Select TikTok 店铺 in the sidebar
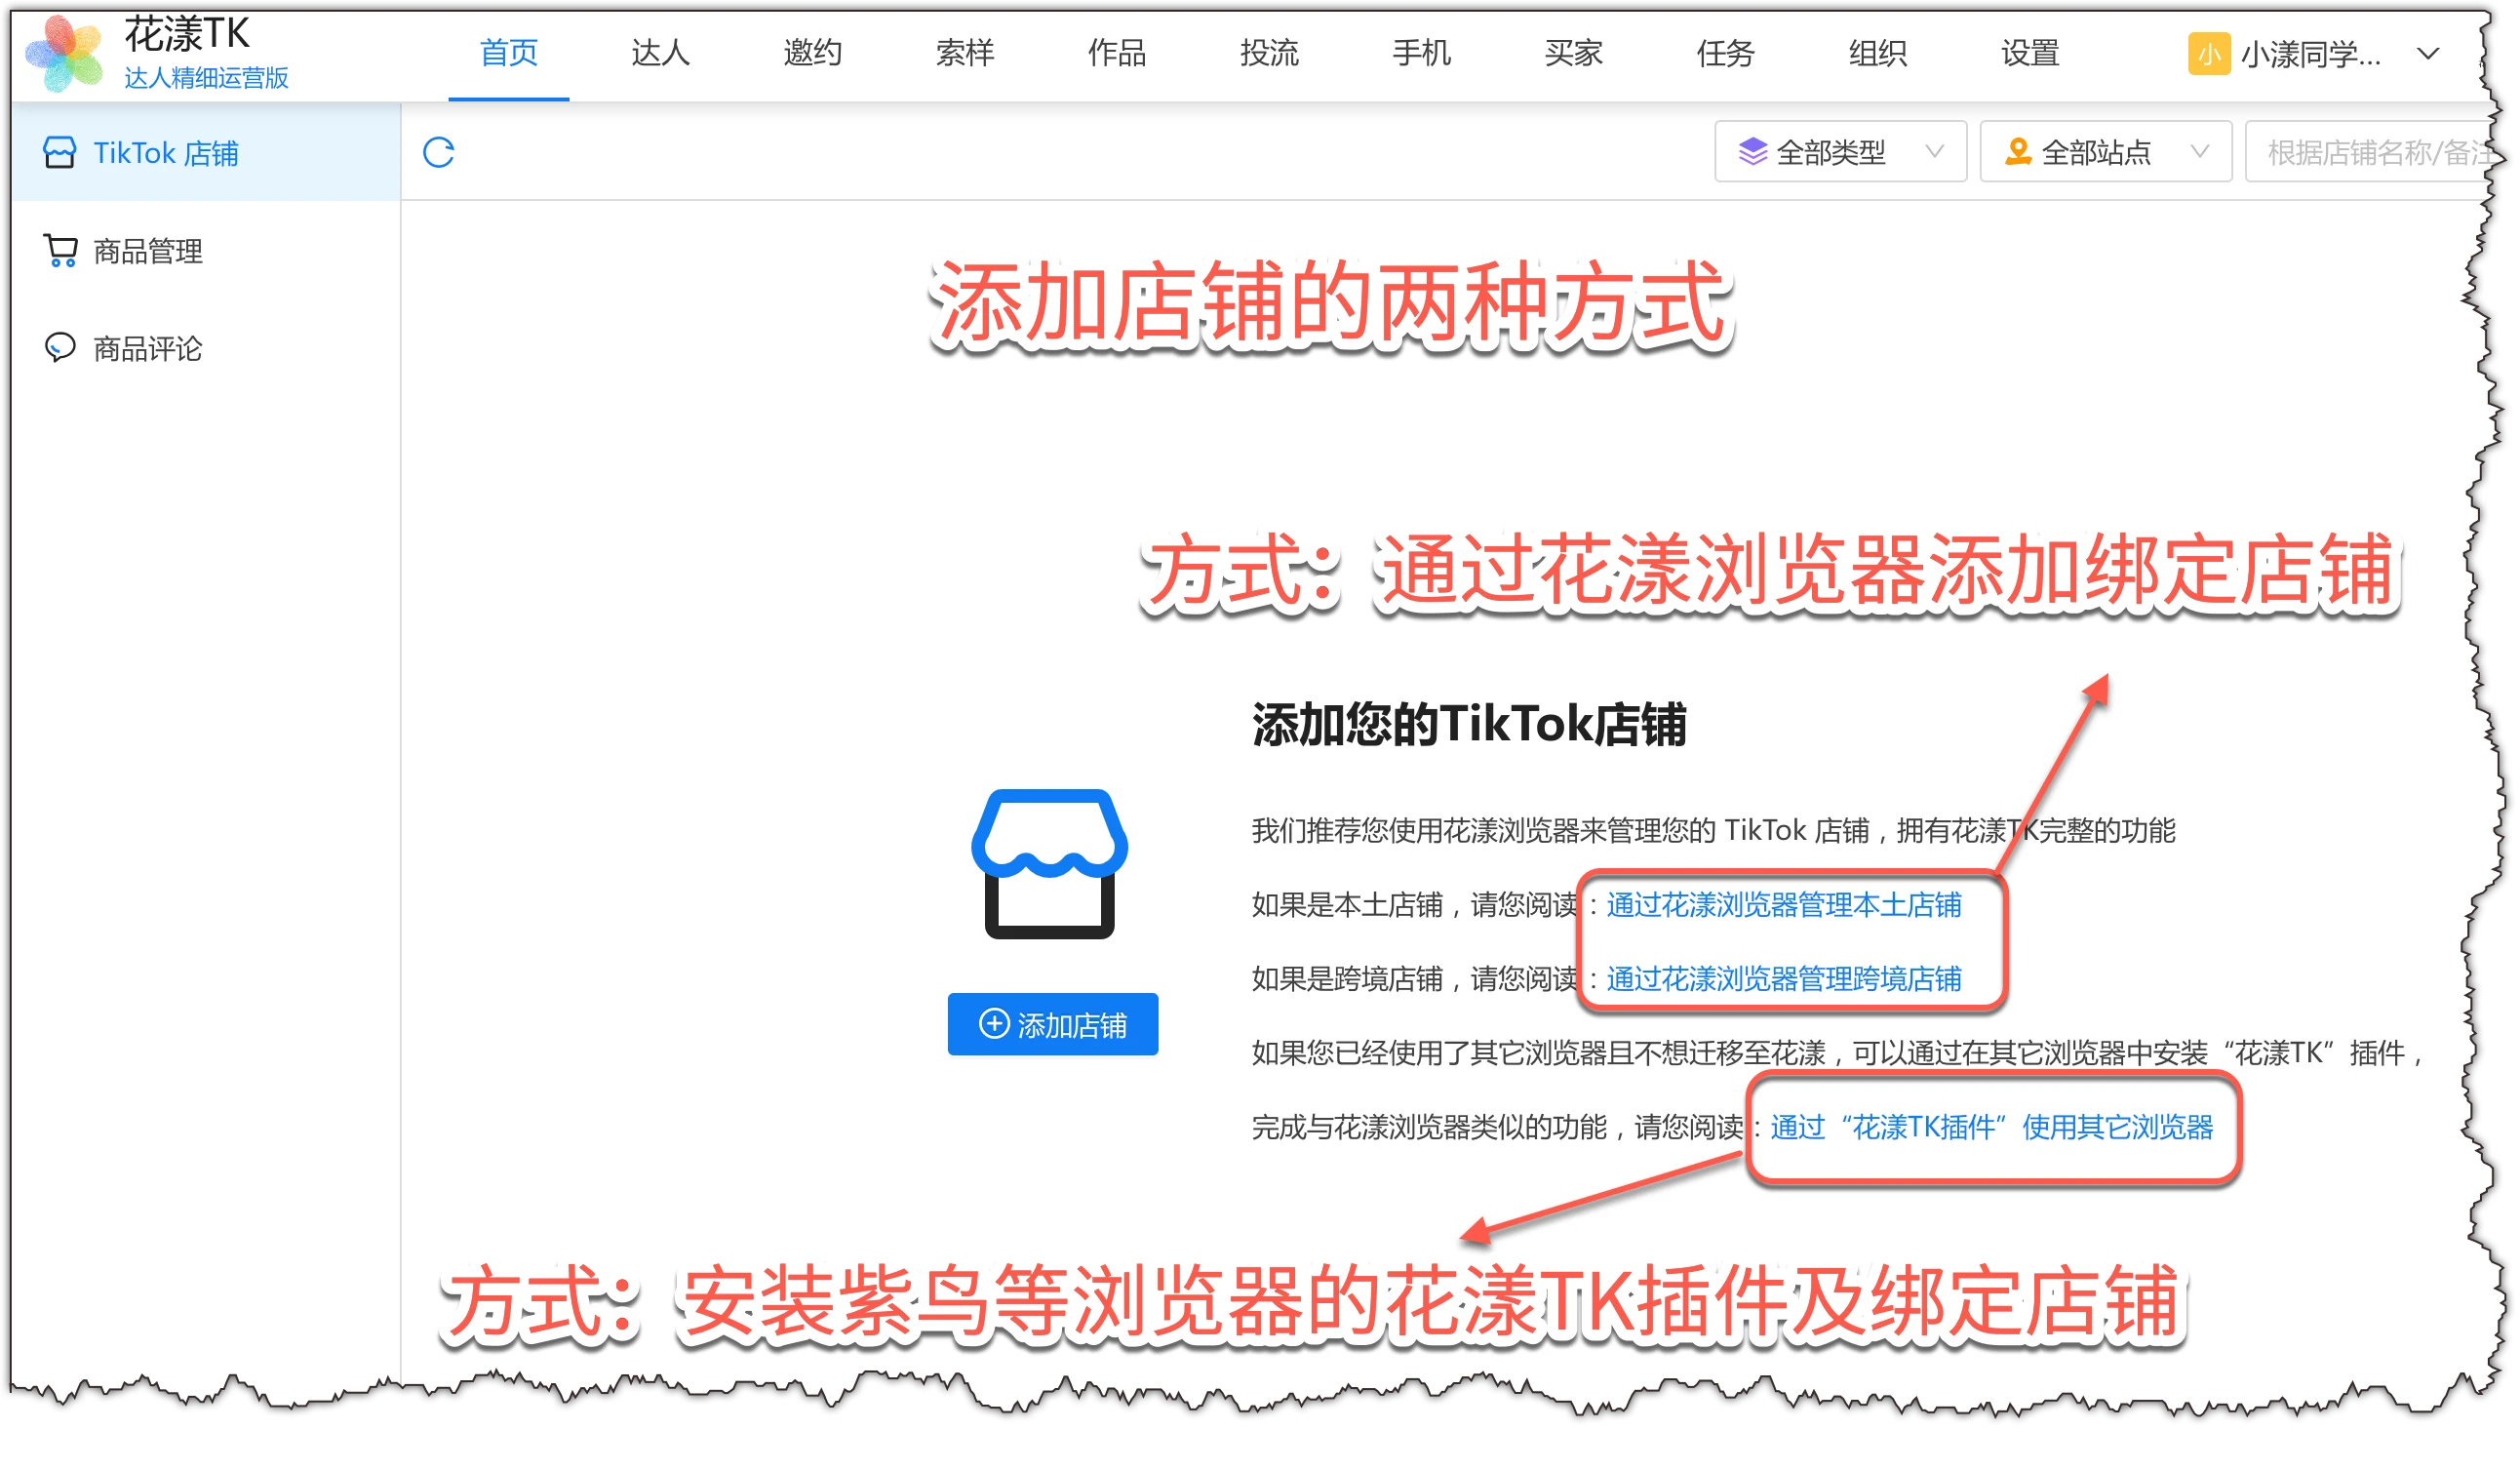Image resolution: width=2520 pixels, height=1469 pixels. coord(206,152)
